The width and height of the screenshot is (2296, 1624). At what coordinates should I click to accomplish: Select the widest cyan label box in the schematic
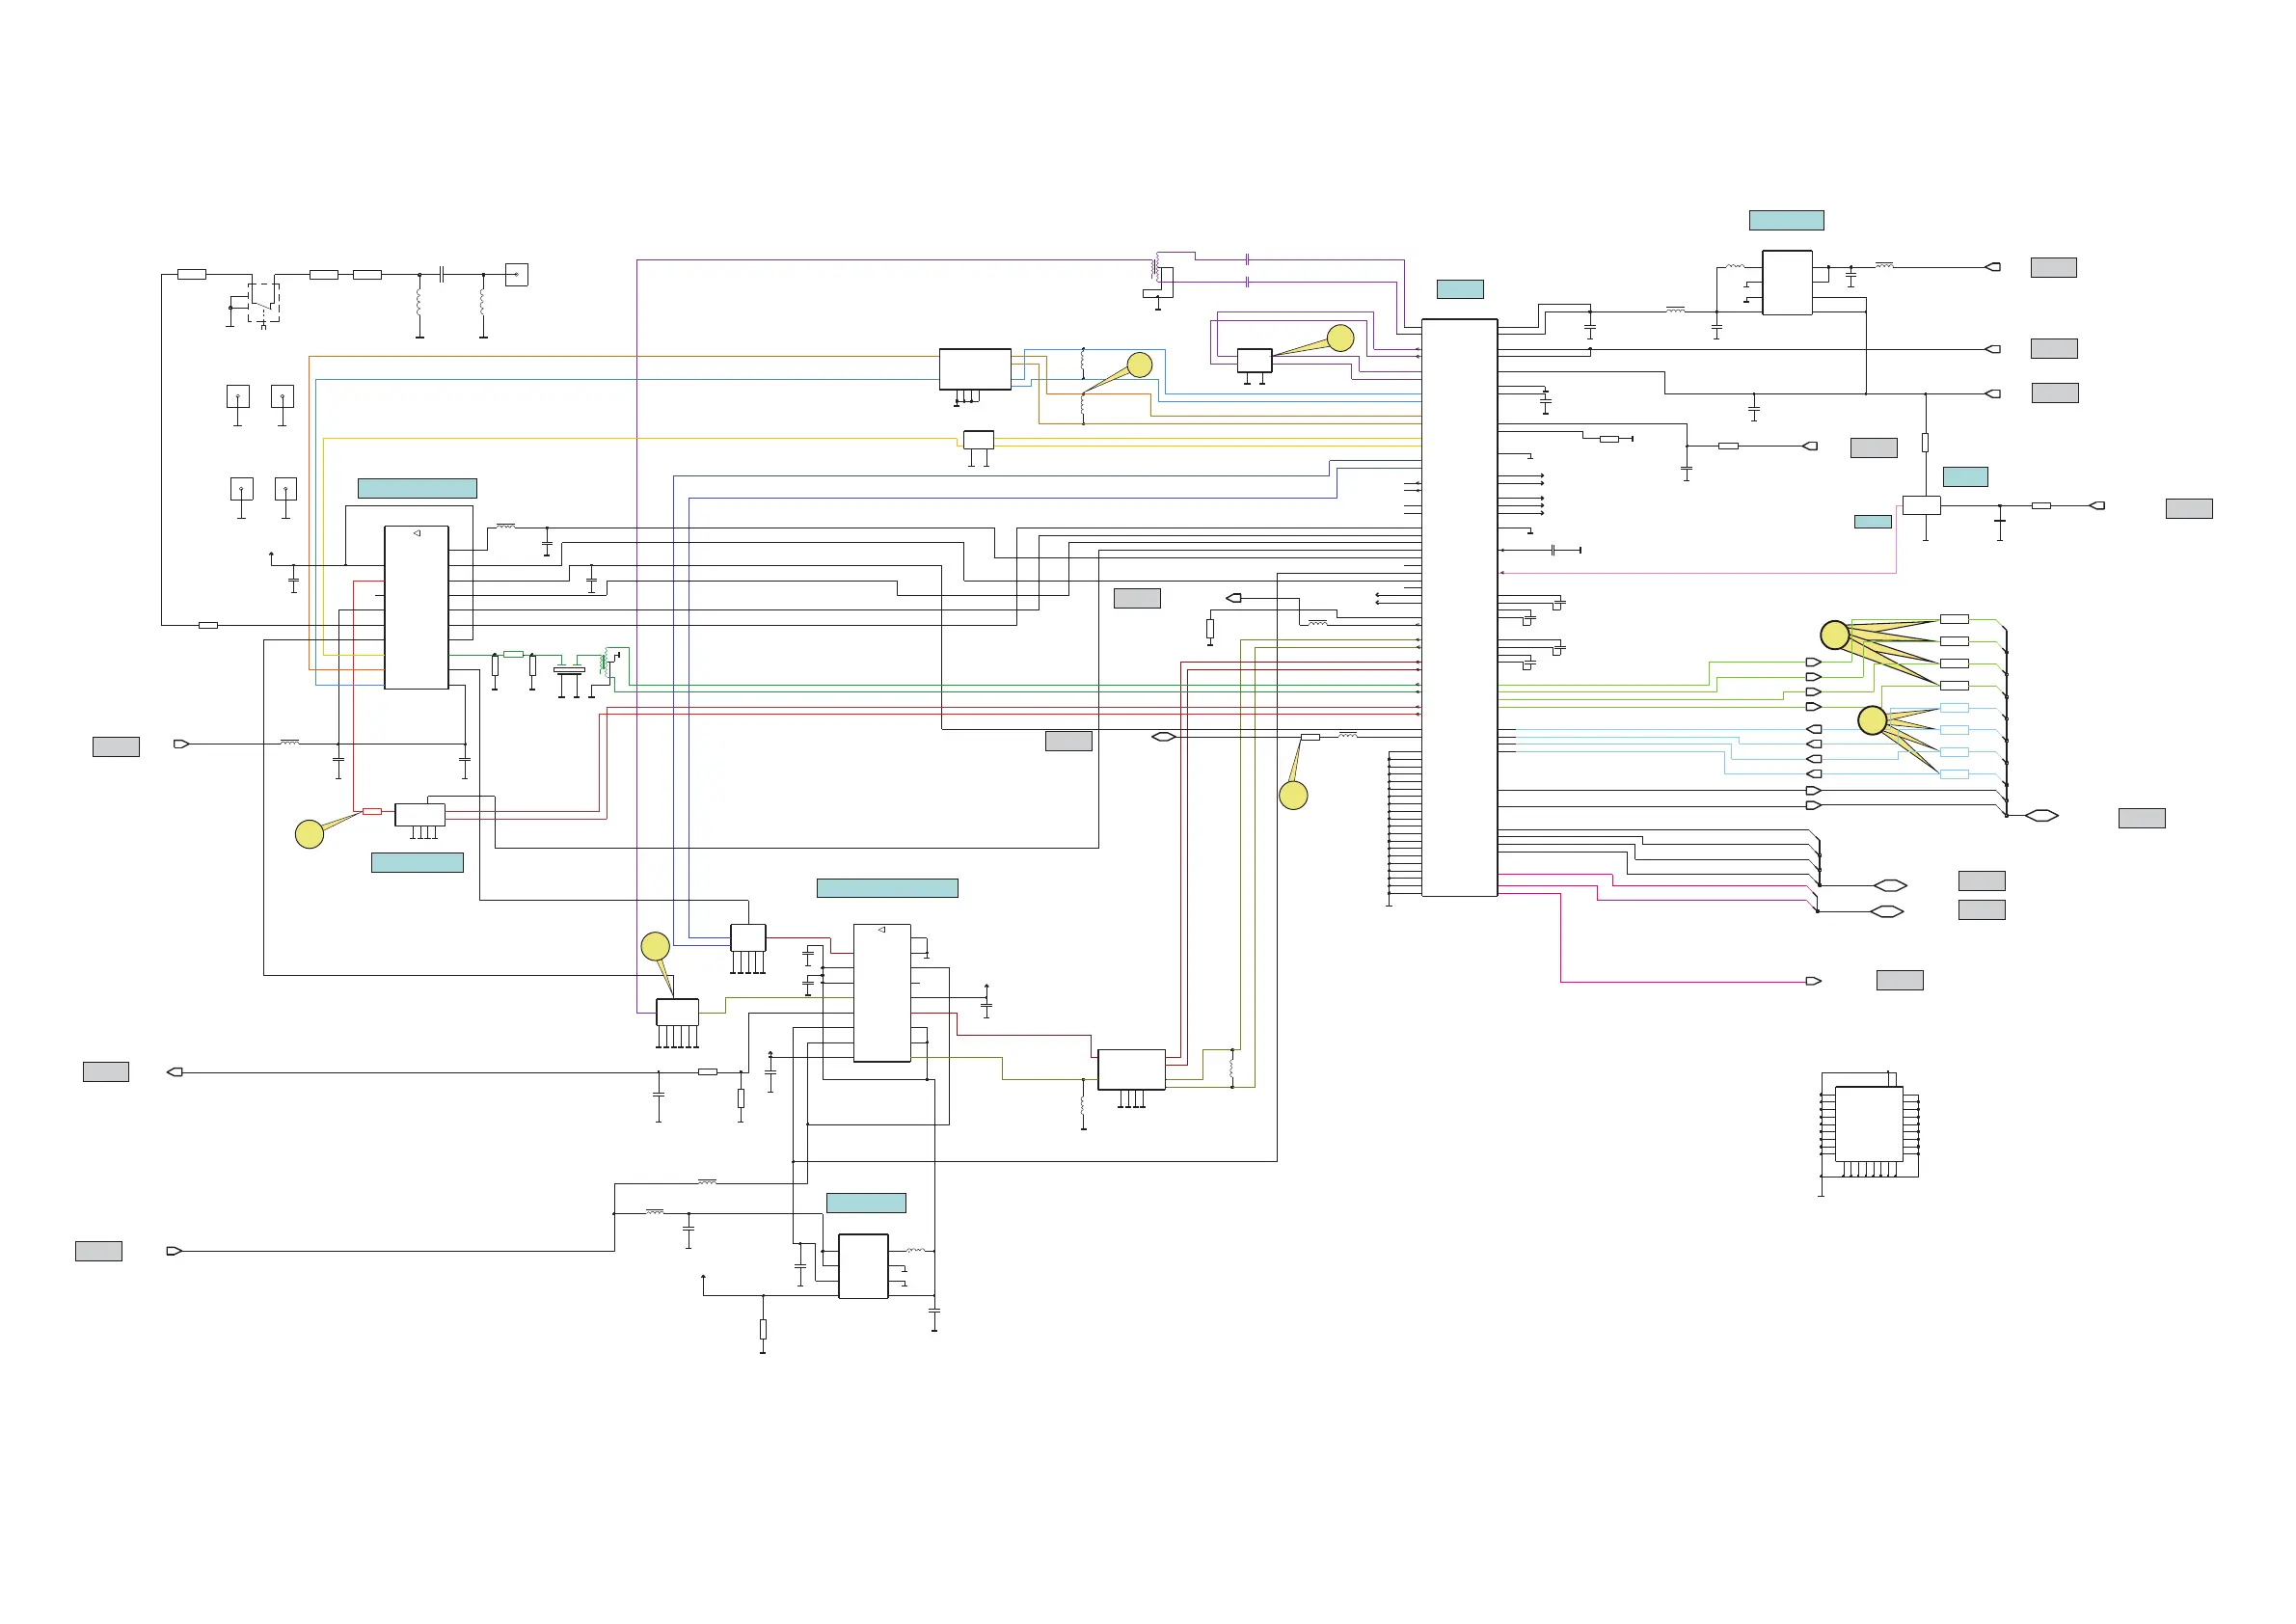(887, 888)
